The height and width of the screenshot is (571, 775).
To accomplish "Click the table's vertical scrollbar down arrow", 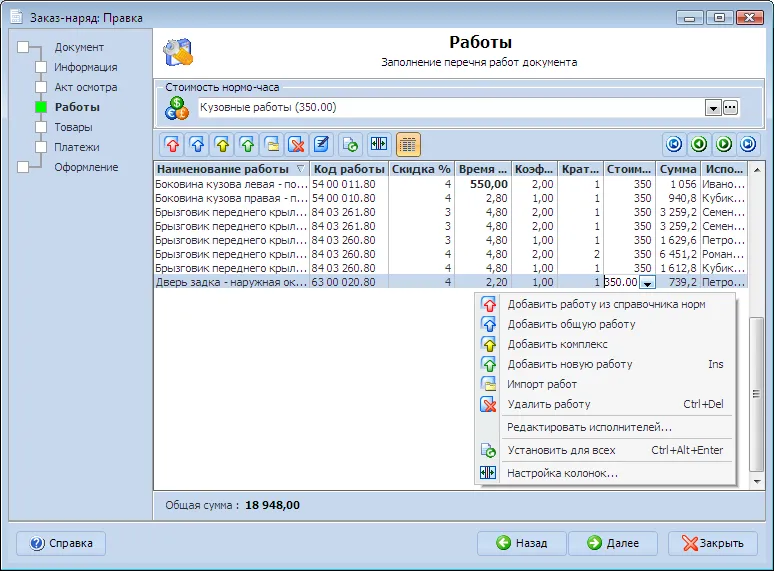I will (757, 482).
